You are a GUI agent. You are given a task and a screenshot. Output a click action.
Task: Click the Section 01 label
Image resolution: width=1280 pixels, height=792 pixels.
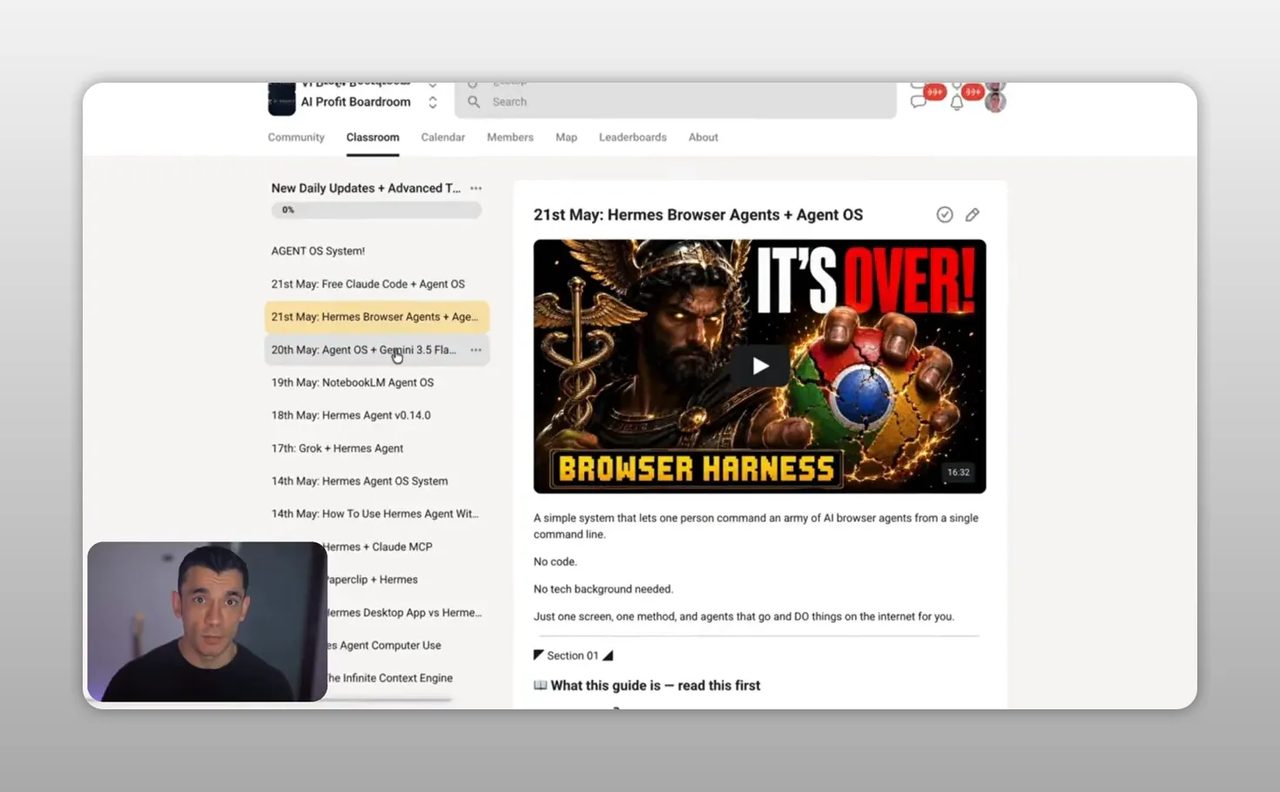[573, 656]
